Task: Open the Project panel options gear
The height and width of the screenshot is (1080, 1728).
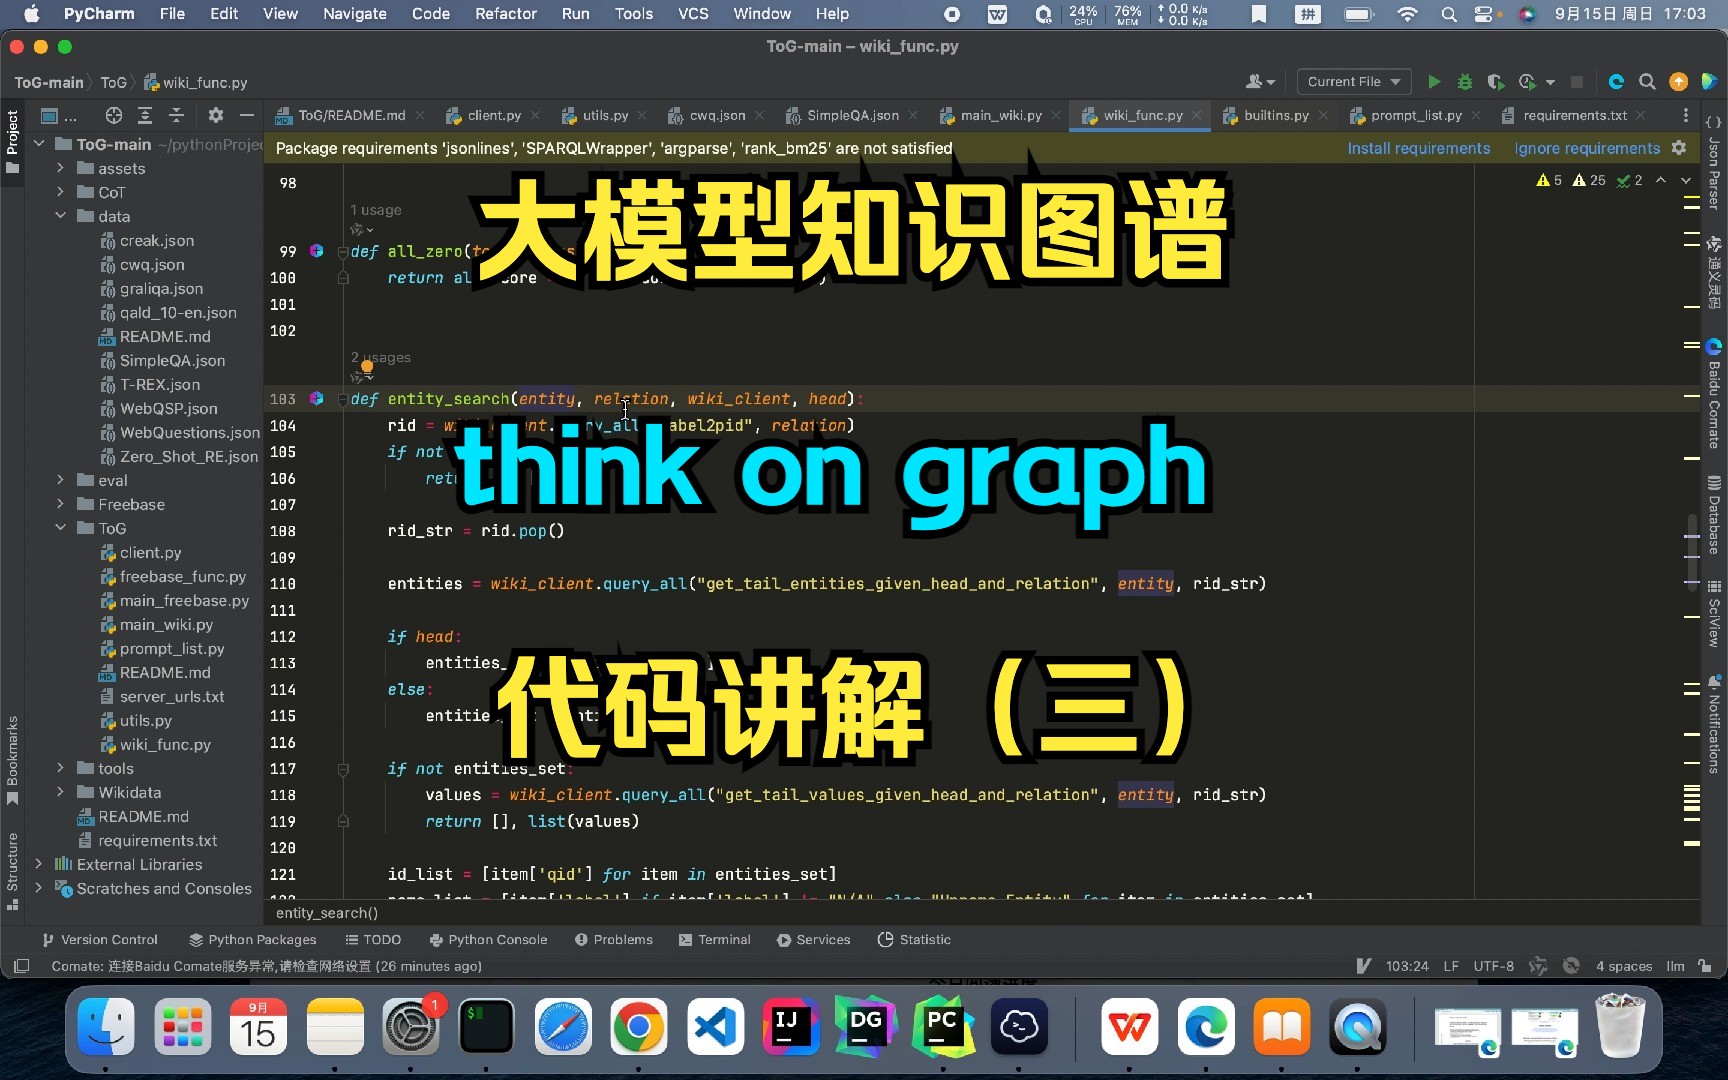Action: pyautogui.click(x=215, y=115)
